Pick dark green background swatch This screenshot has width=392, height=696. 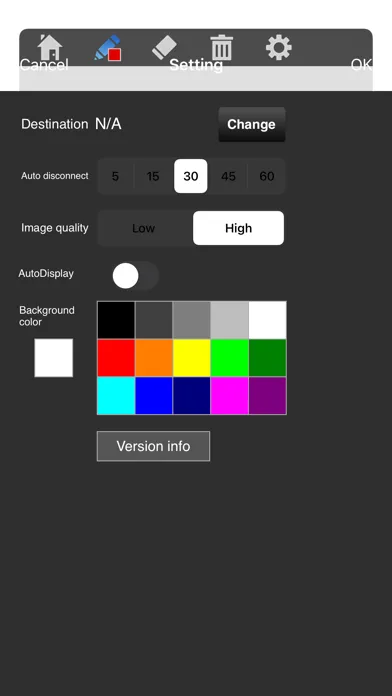(267, 358)
